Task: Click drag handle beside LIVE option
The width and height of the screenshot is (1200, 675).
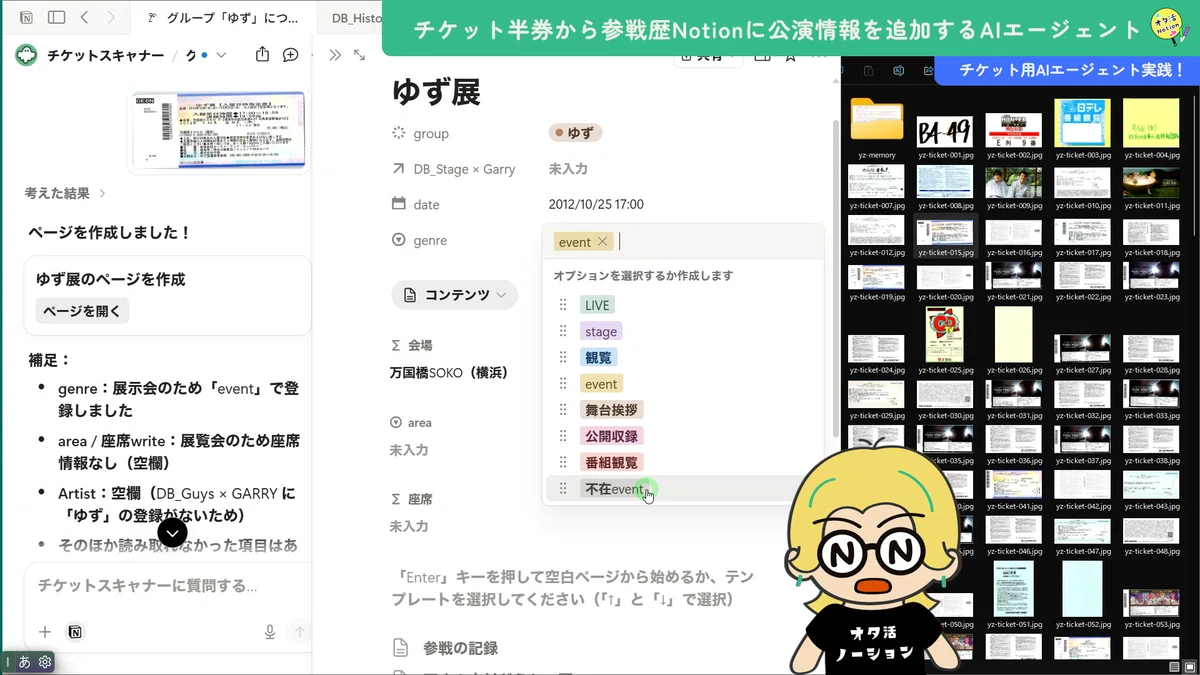Action: pos(563,305)
